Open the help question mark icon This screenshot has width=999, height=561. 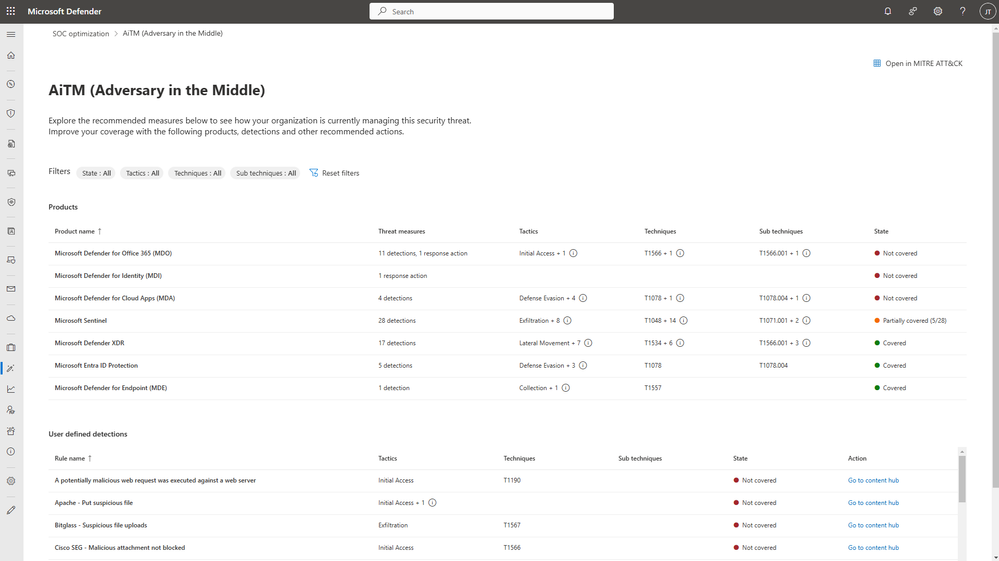coord(963,11)
